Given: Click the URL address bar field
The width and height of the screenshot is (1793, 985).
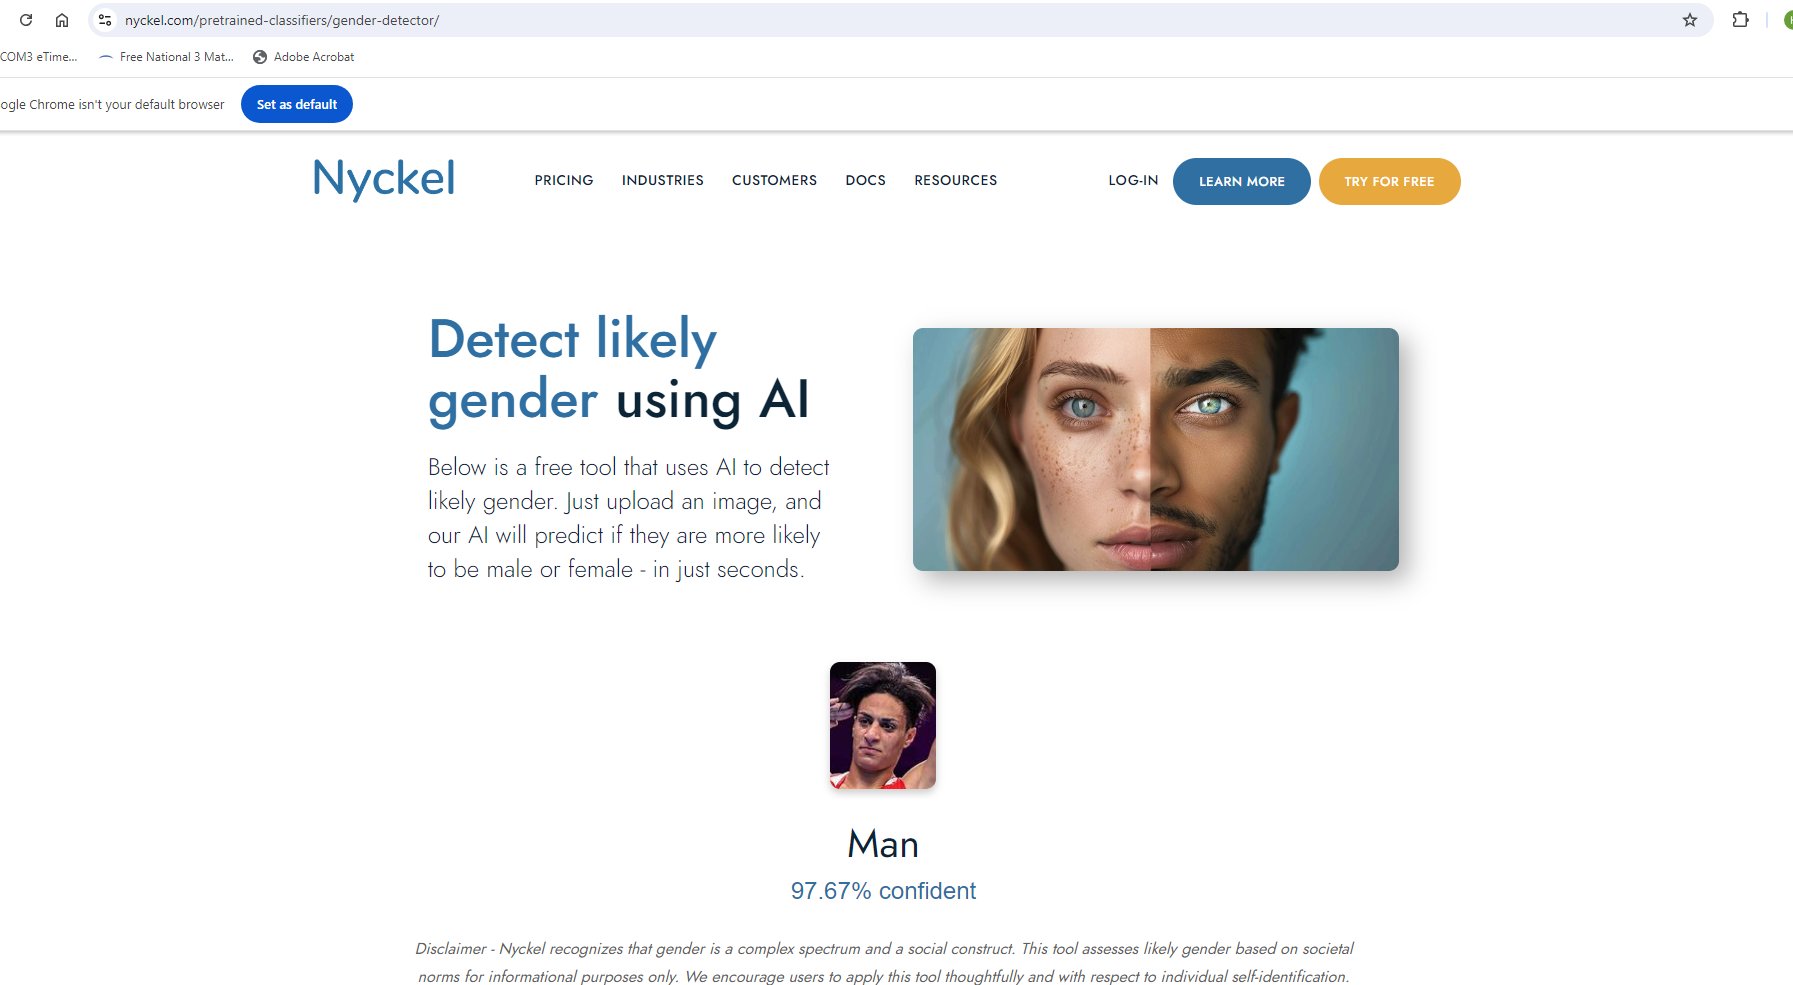Looking at the screenshot, I should pyautogui.click(x=890, y=20).
